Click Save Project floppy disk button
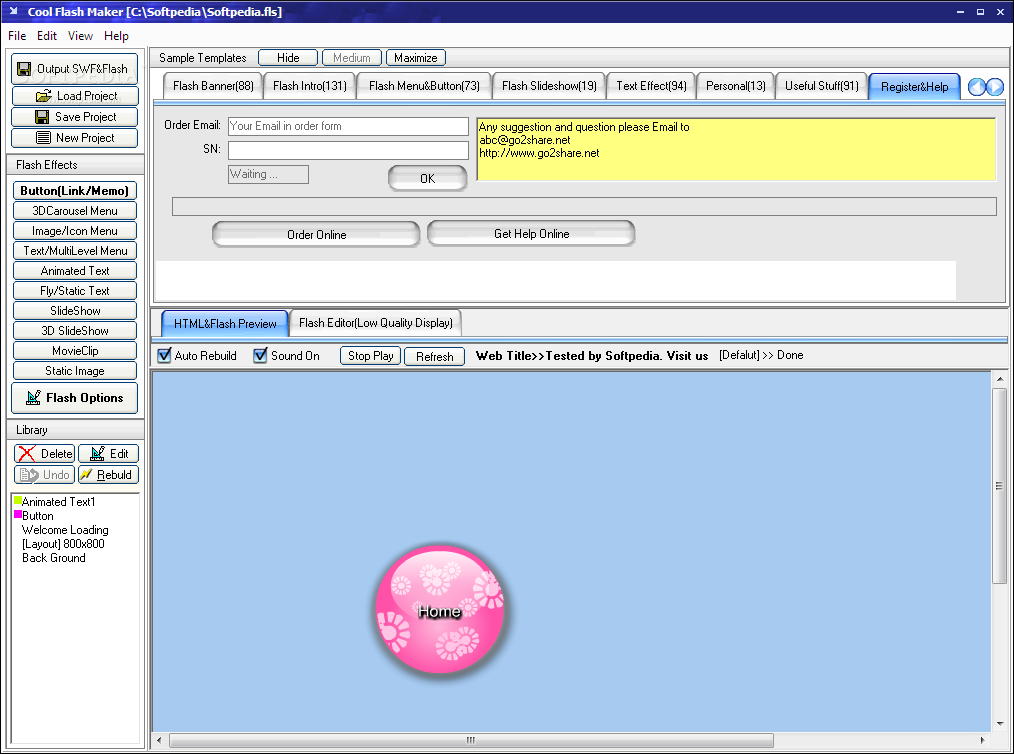 tap(74, 117)
